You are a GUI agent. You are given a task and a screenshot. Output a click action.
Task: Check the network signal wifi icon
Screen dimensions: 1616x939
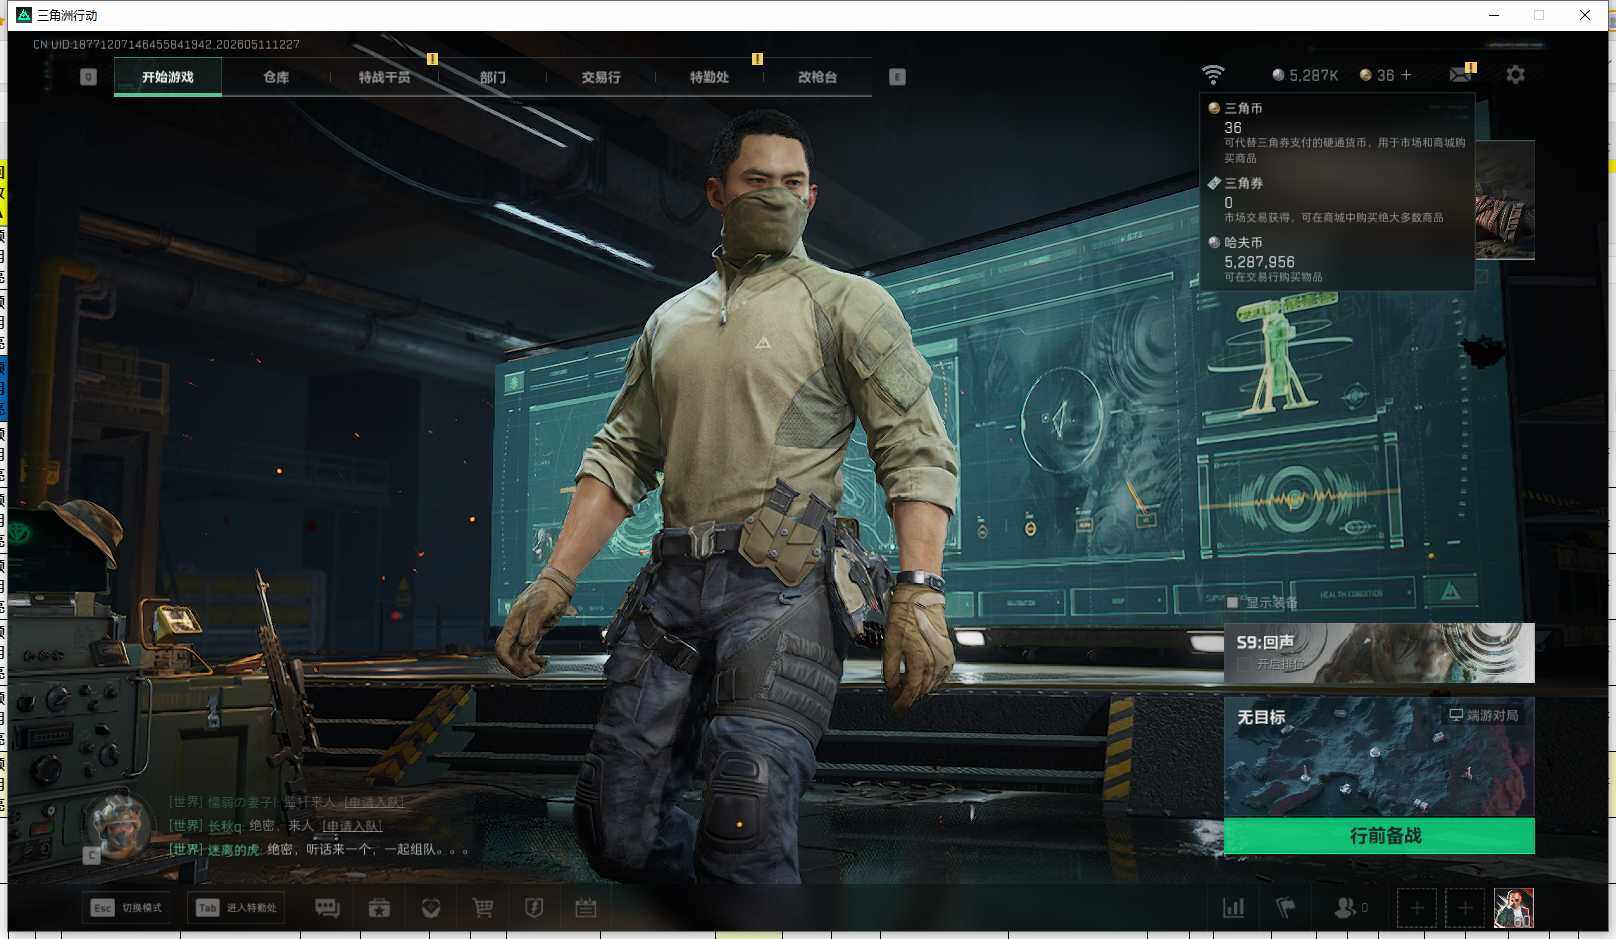[x=1213, y=75]
